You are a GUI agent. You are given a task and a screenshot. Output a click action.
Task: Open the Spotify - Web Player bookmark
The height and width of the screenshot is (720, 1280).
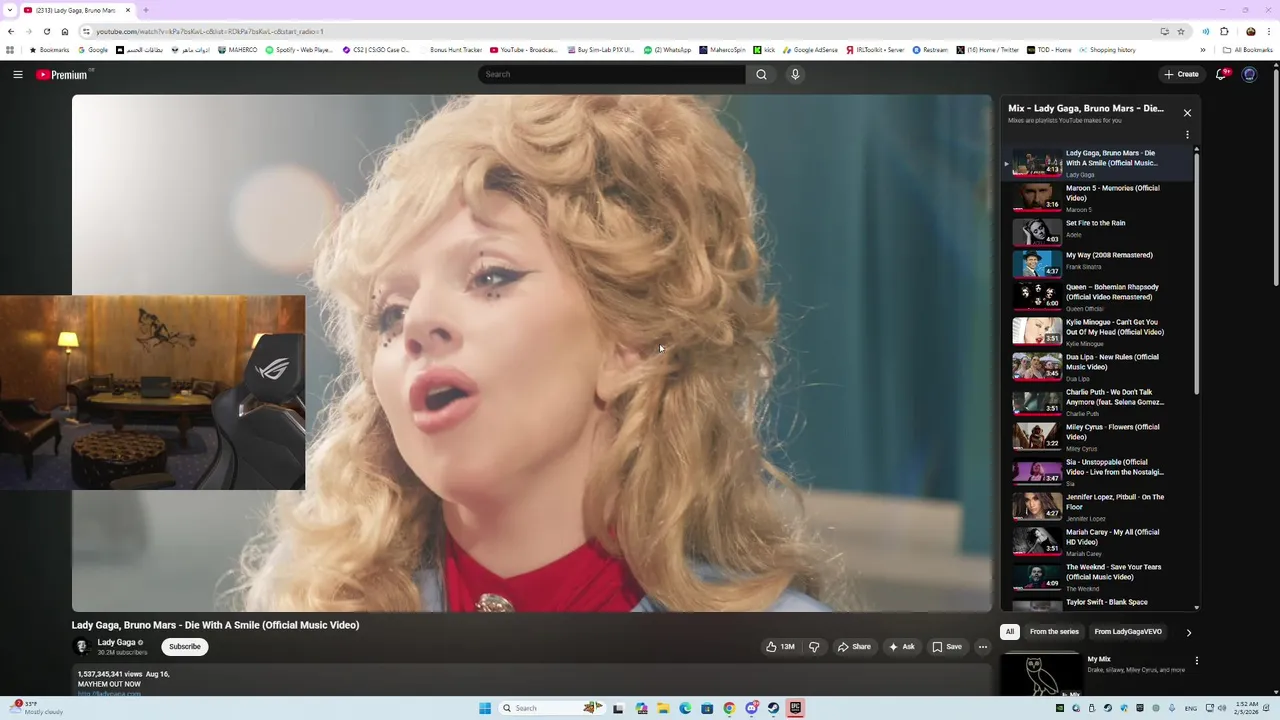coord(299,50)
